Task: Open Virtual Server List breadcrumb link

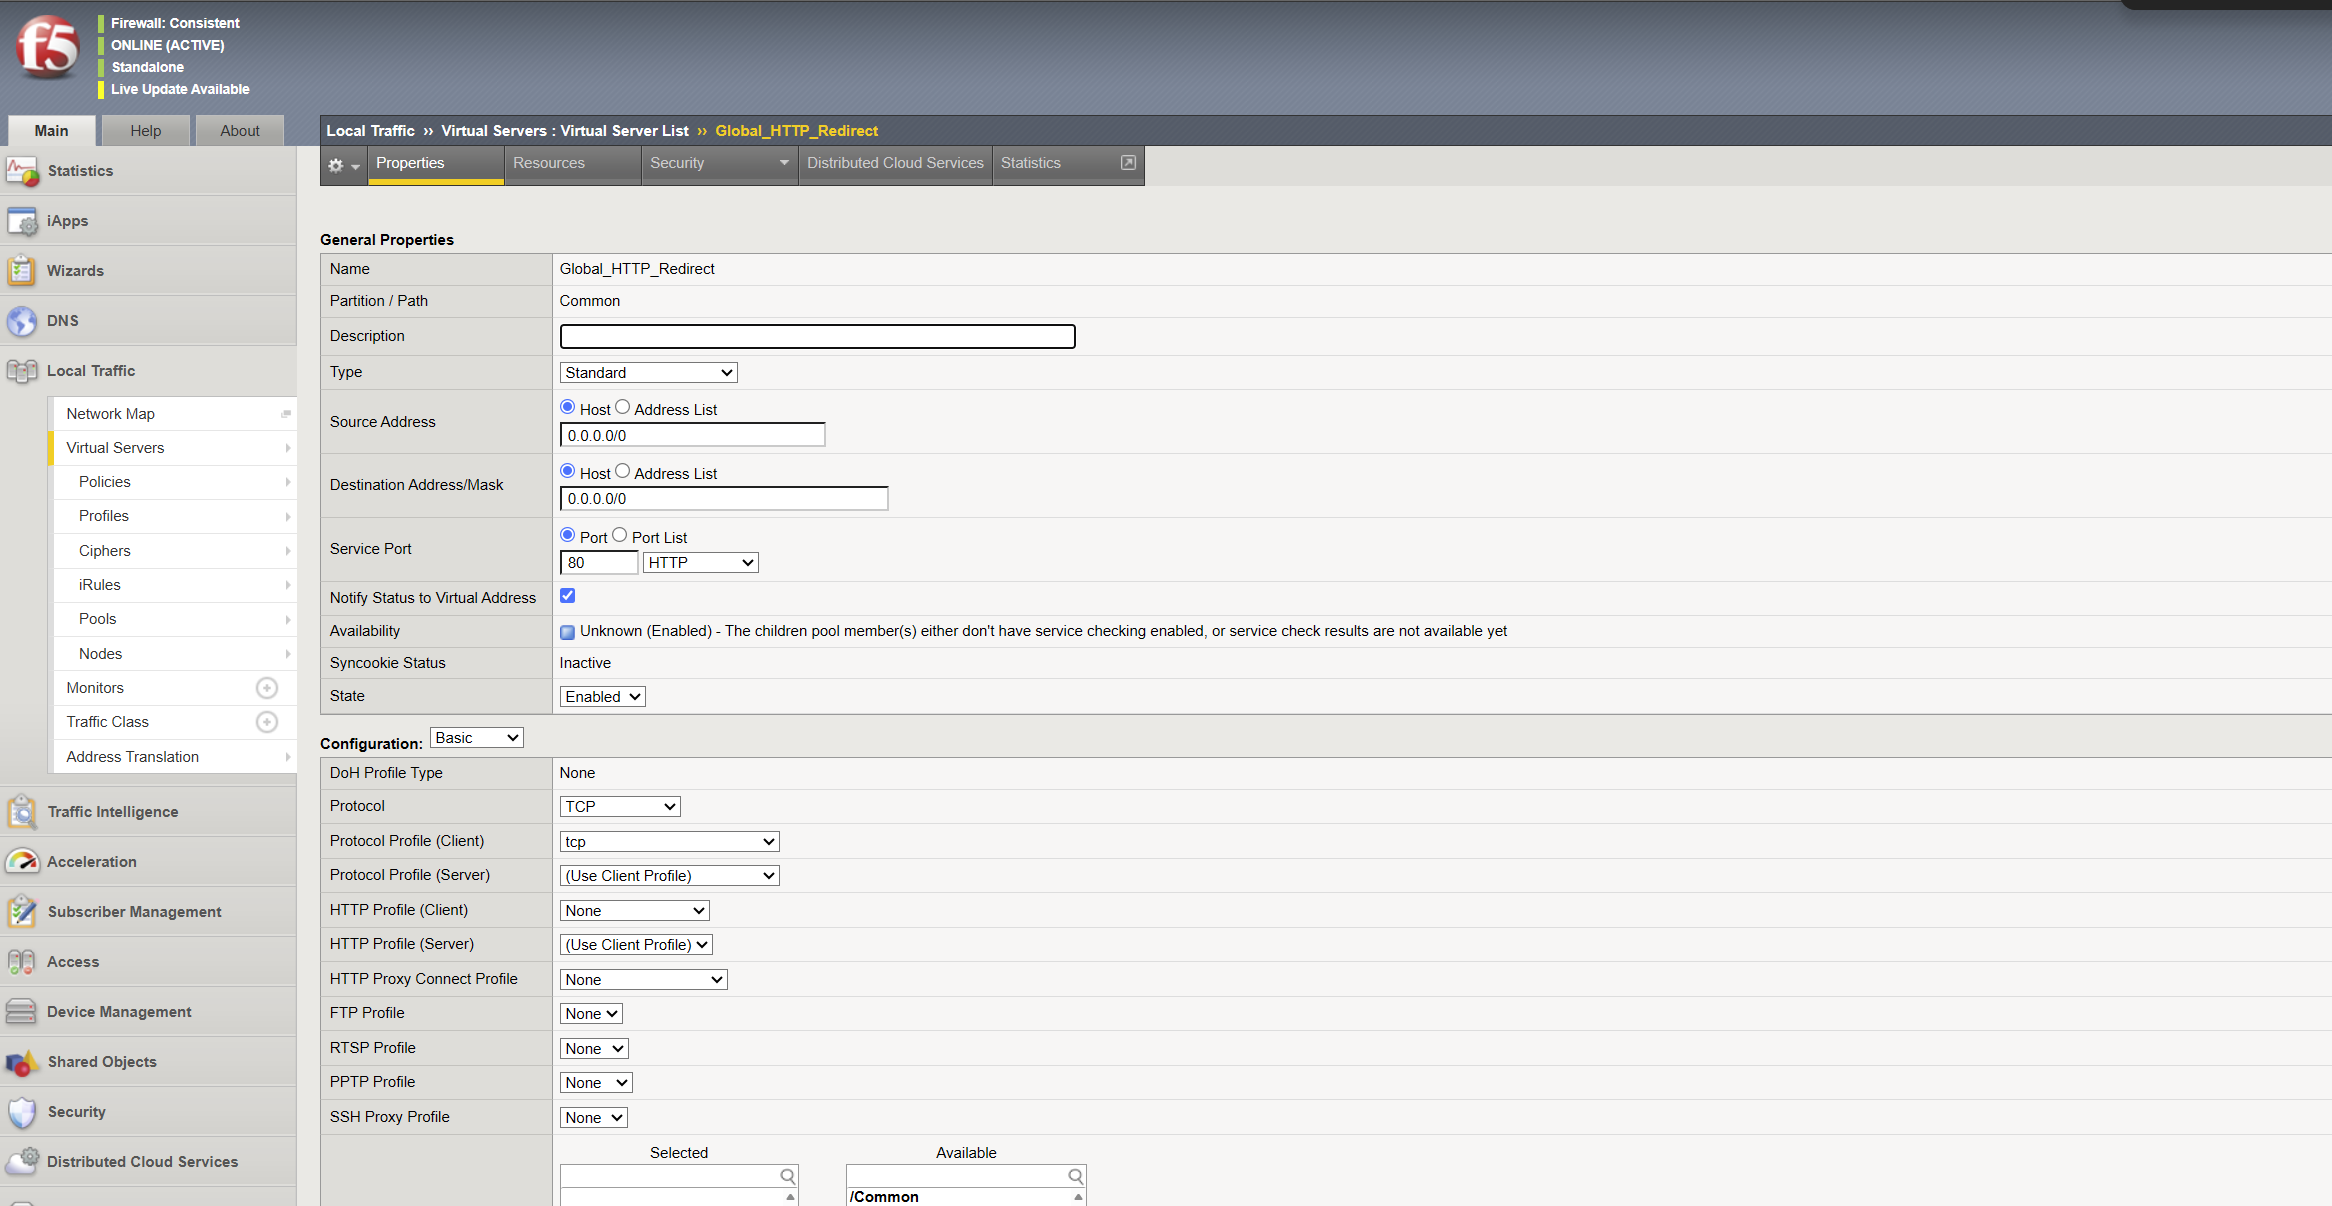Action: click(624, 131)
